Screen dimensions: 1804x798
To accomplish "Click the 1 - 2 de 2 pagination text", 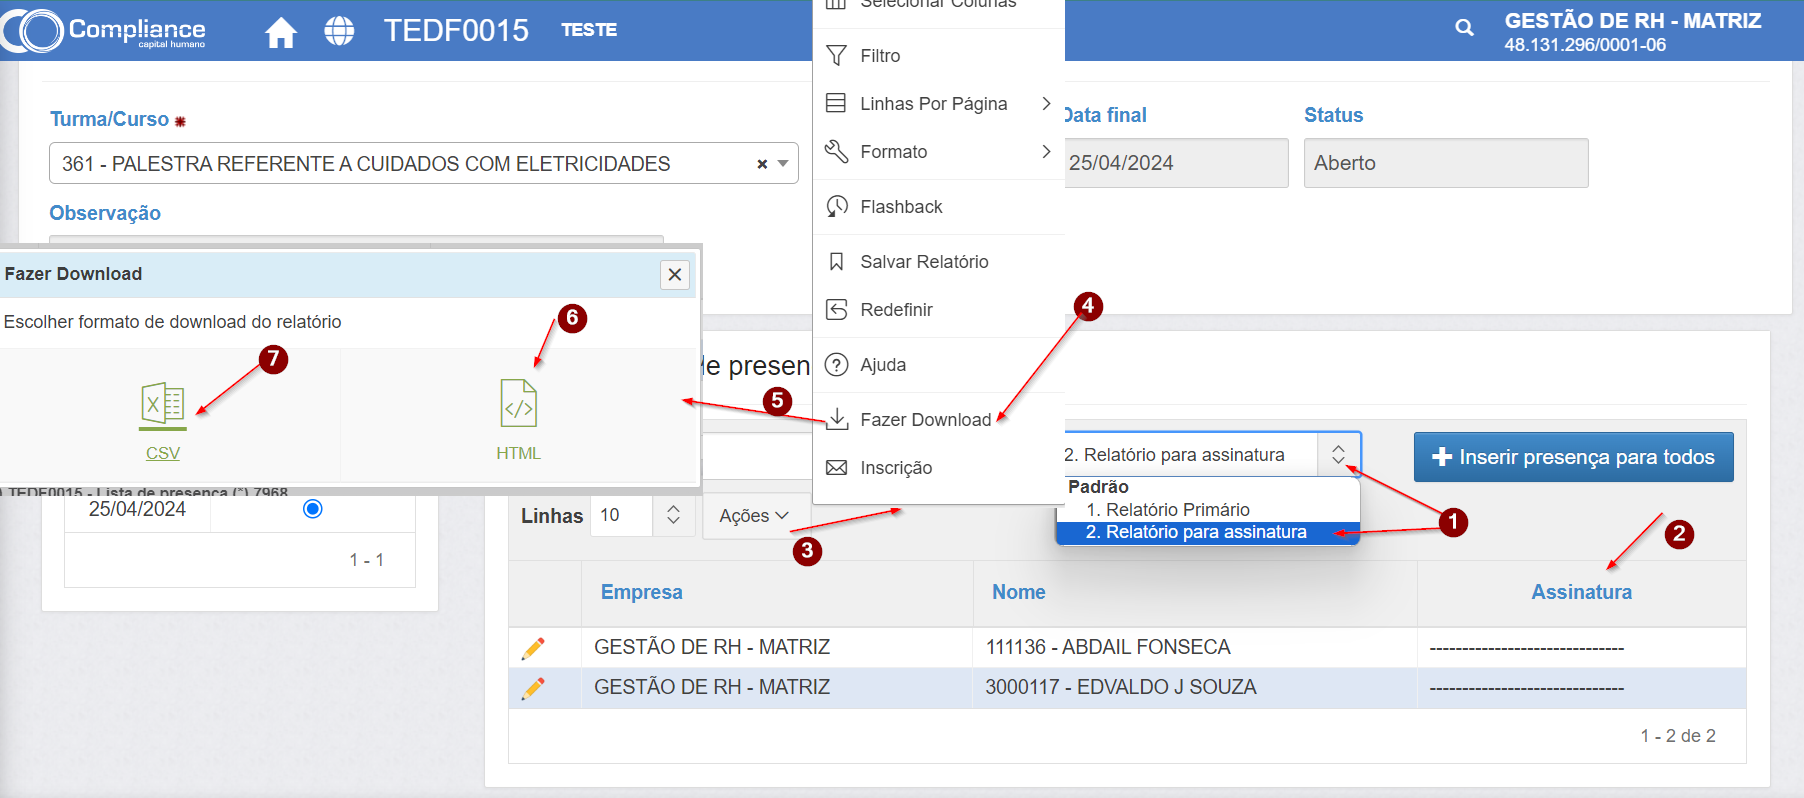I will (x=1678, y=736).
